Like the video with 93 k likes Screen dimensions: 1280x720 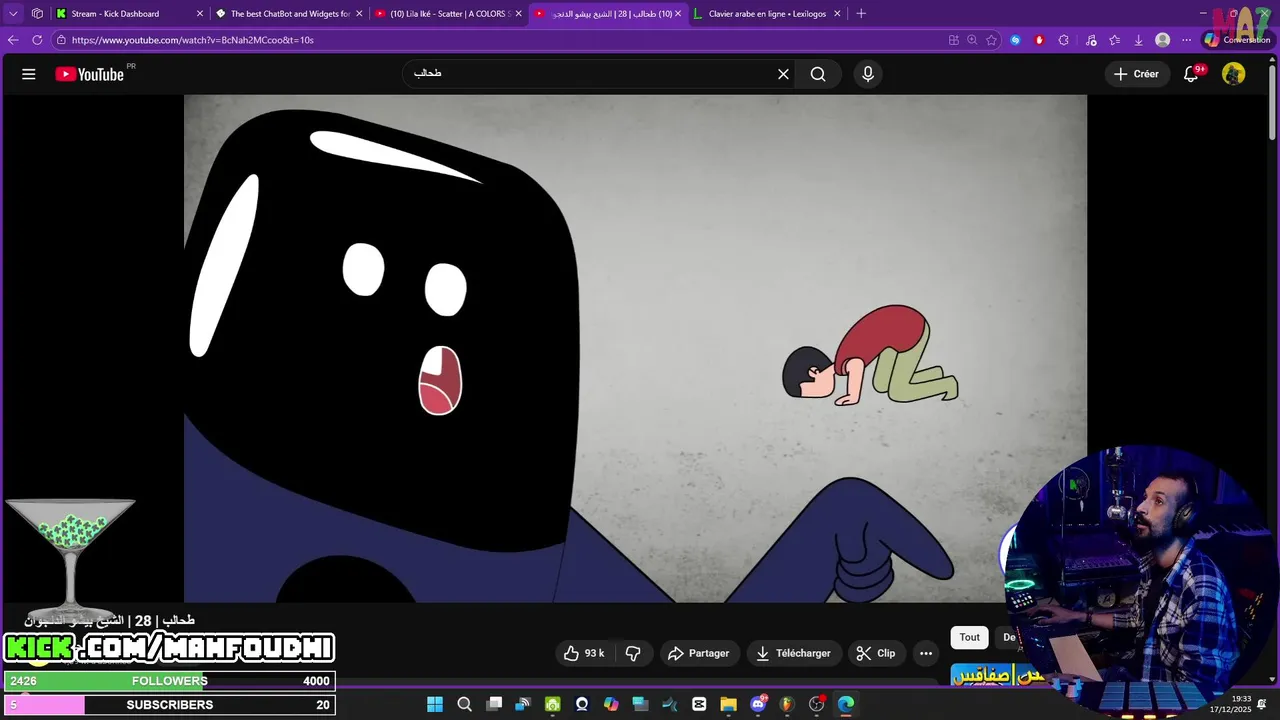click(583, 653)
